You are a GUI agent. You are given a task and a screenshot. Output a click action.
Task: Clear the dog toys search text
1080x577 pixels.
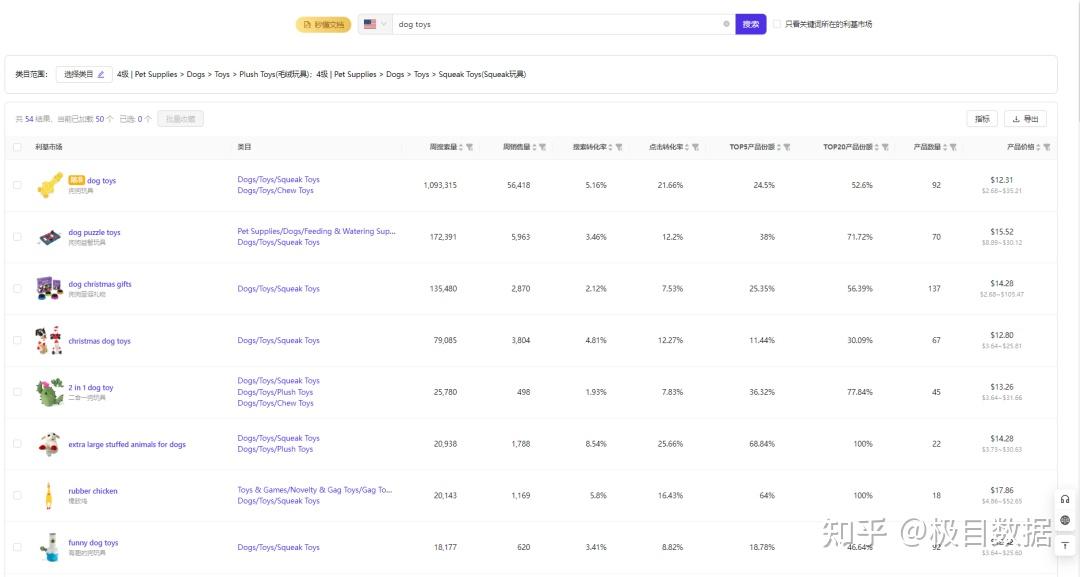click(726, 24)
